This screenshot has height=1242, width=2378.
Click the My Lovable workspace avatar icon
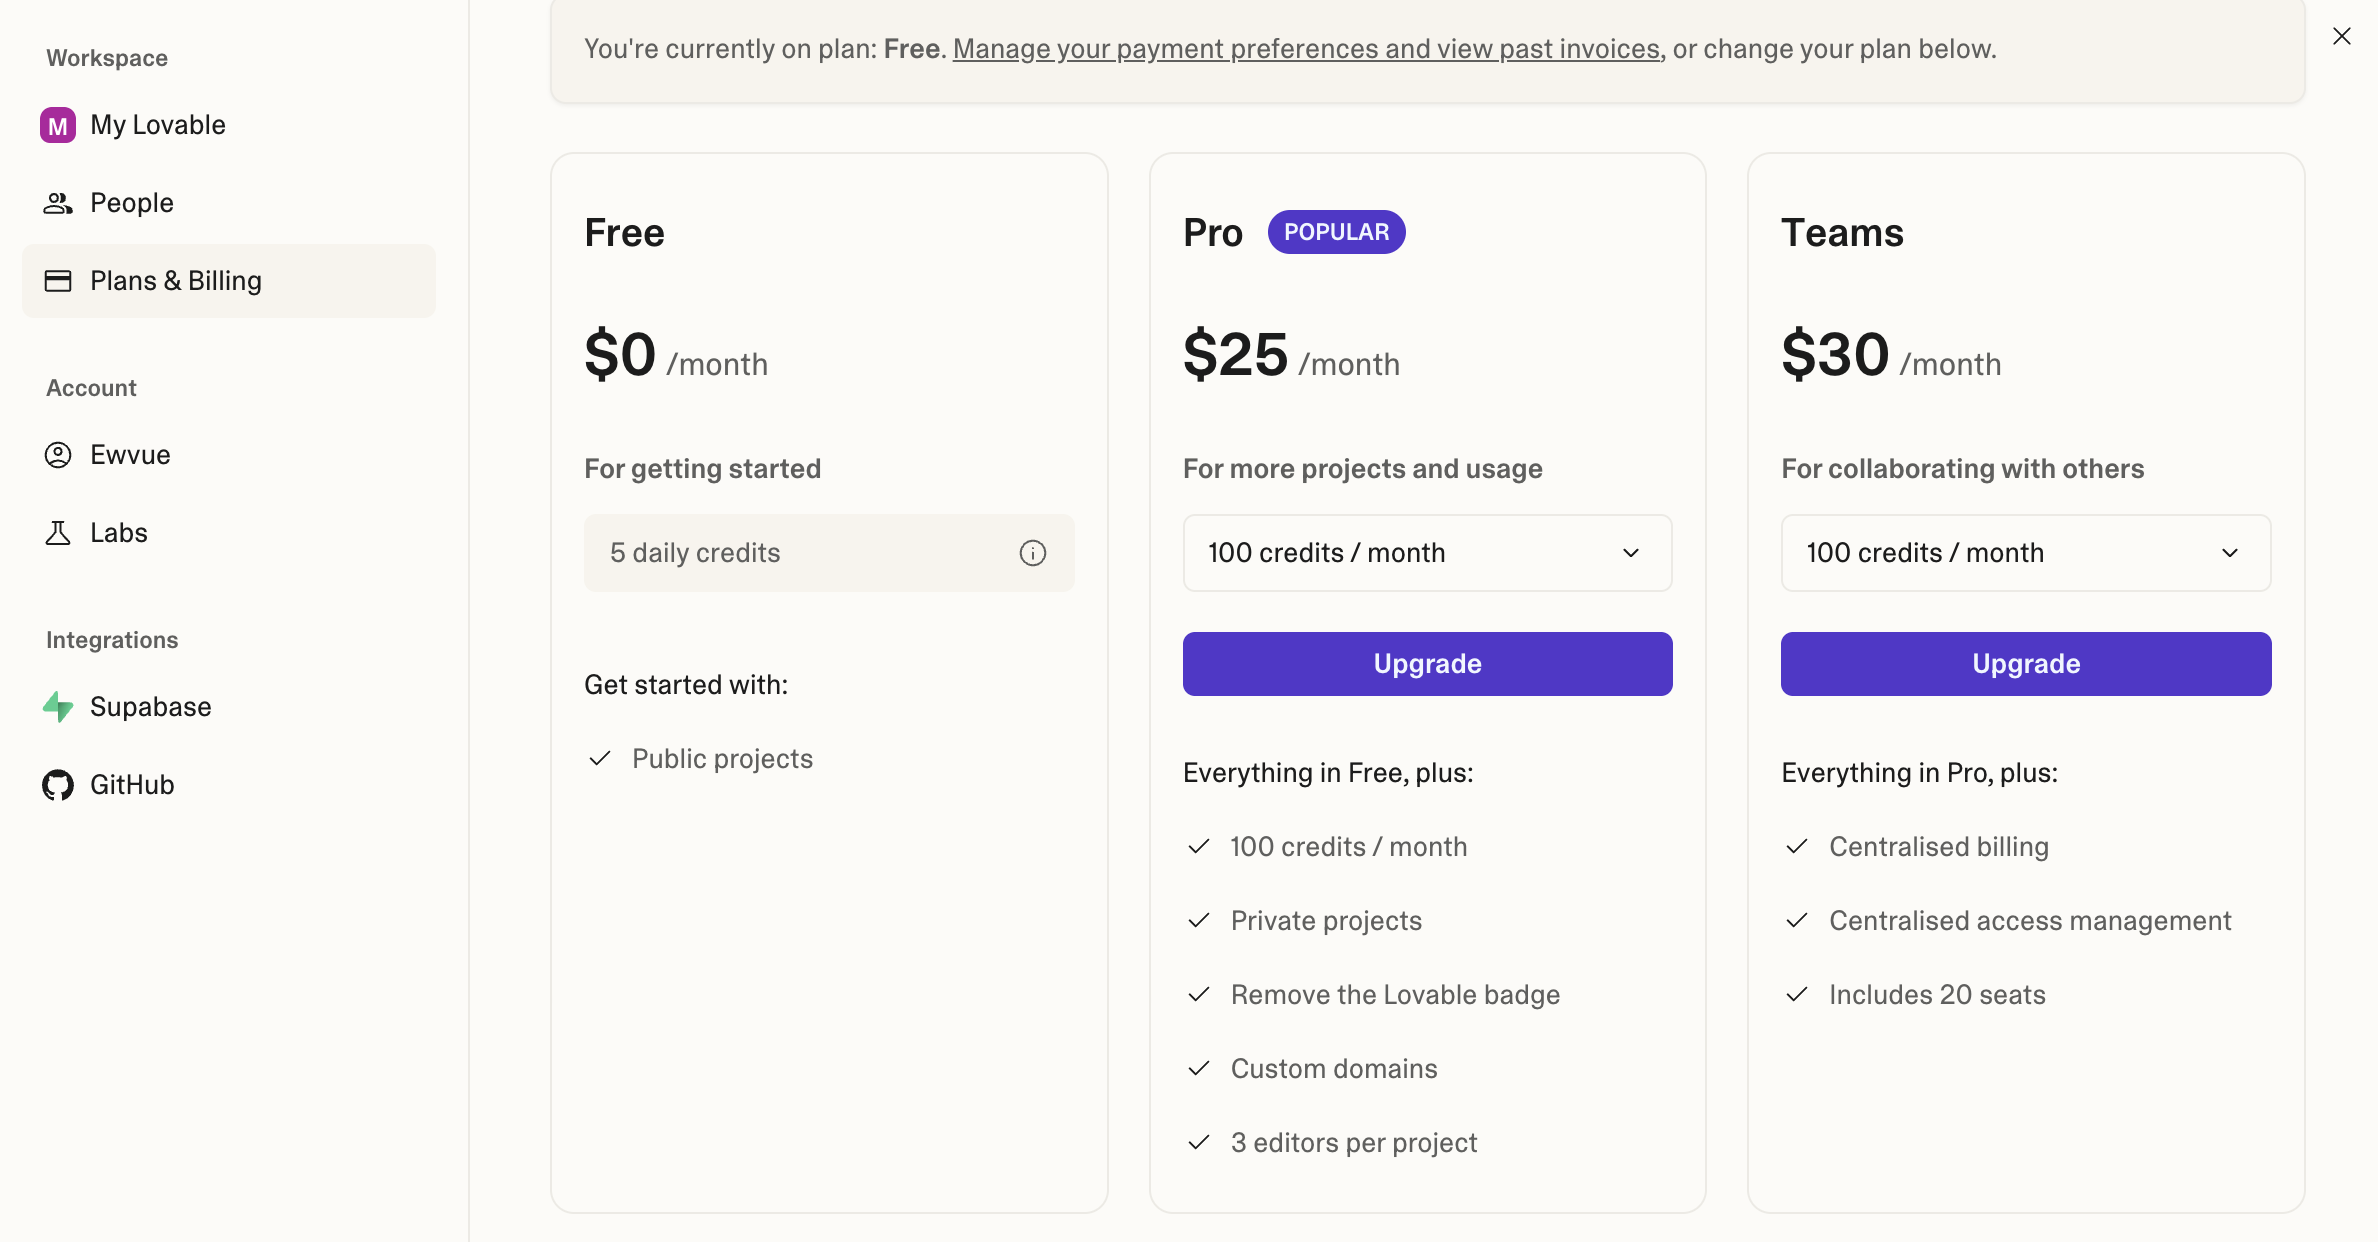(58, 125)
